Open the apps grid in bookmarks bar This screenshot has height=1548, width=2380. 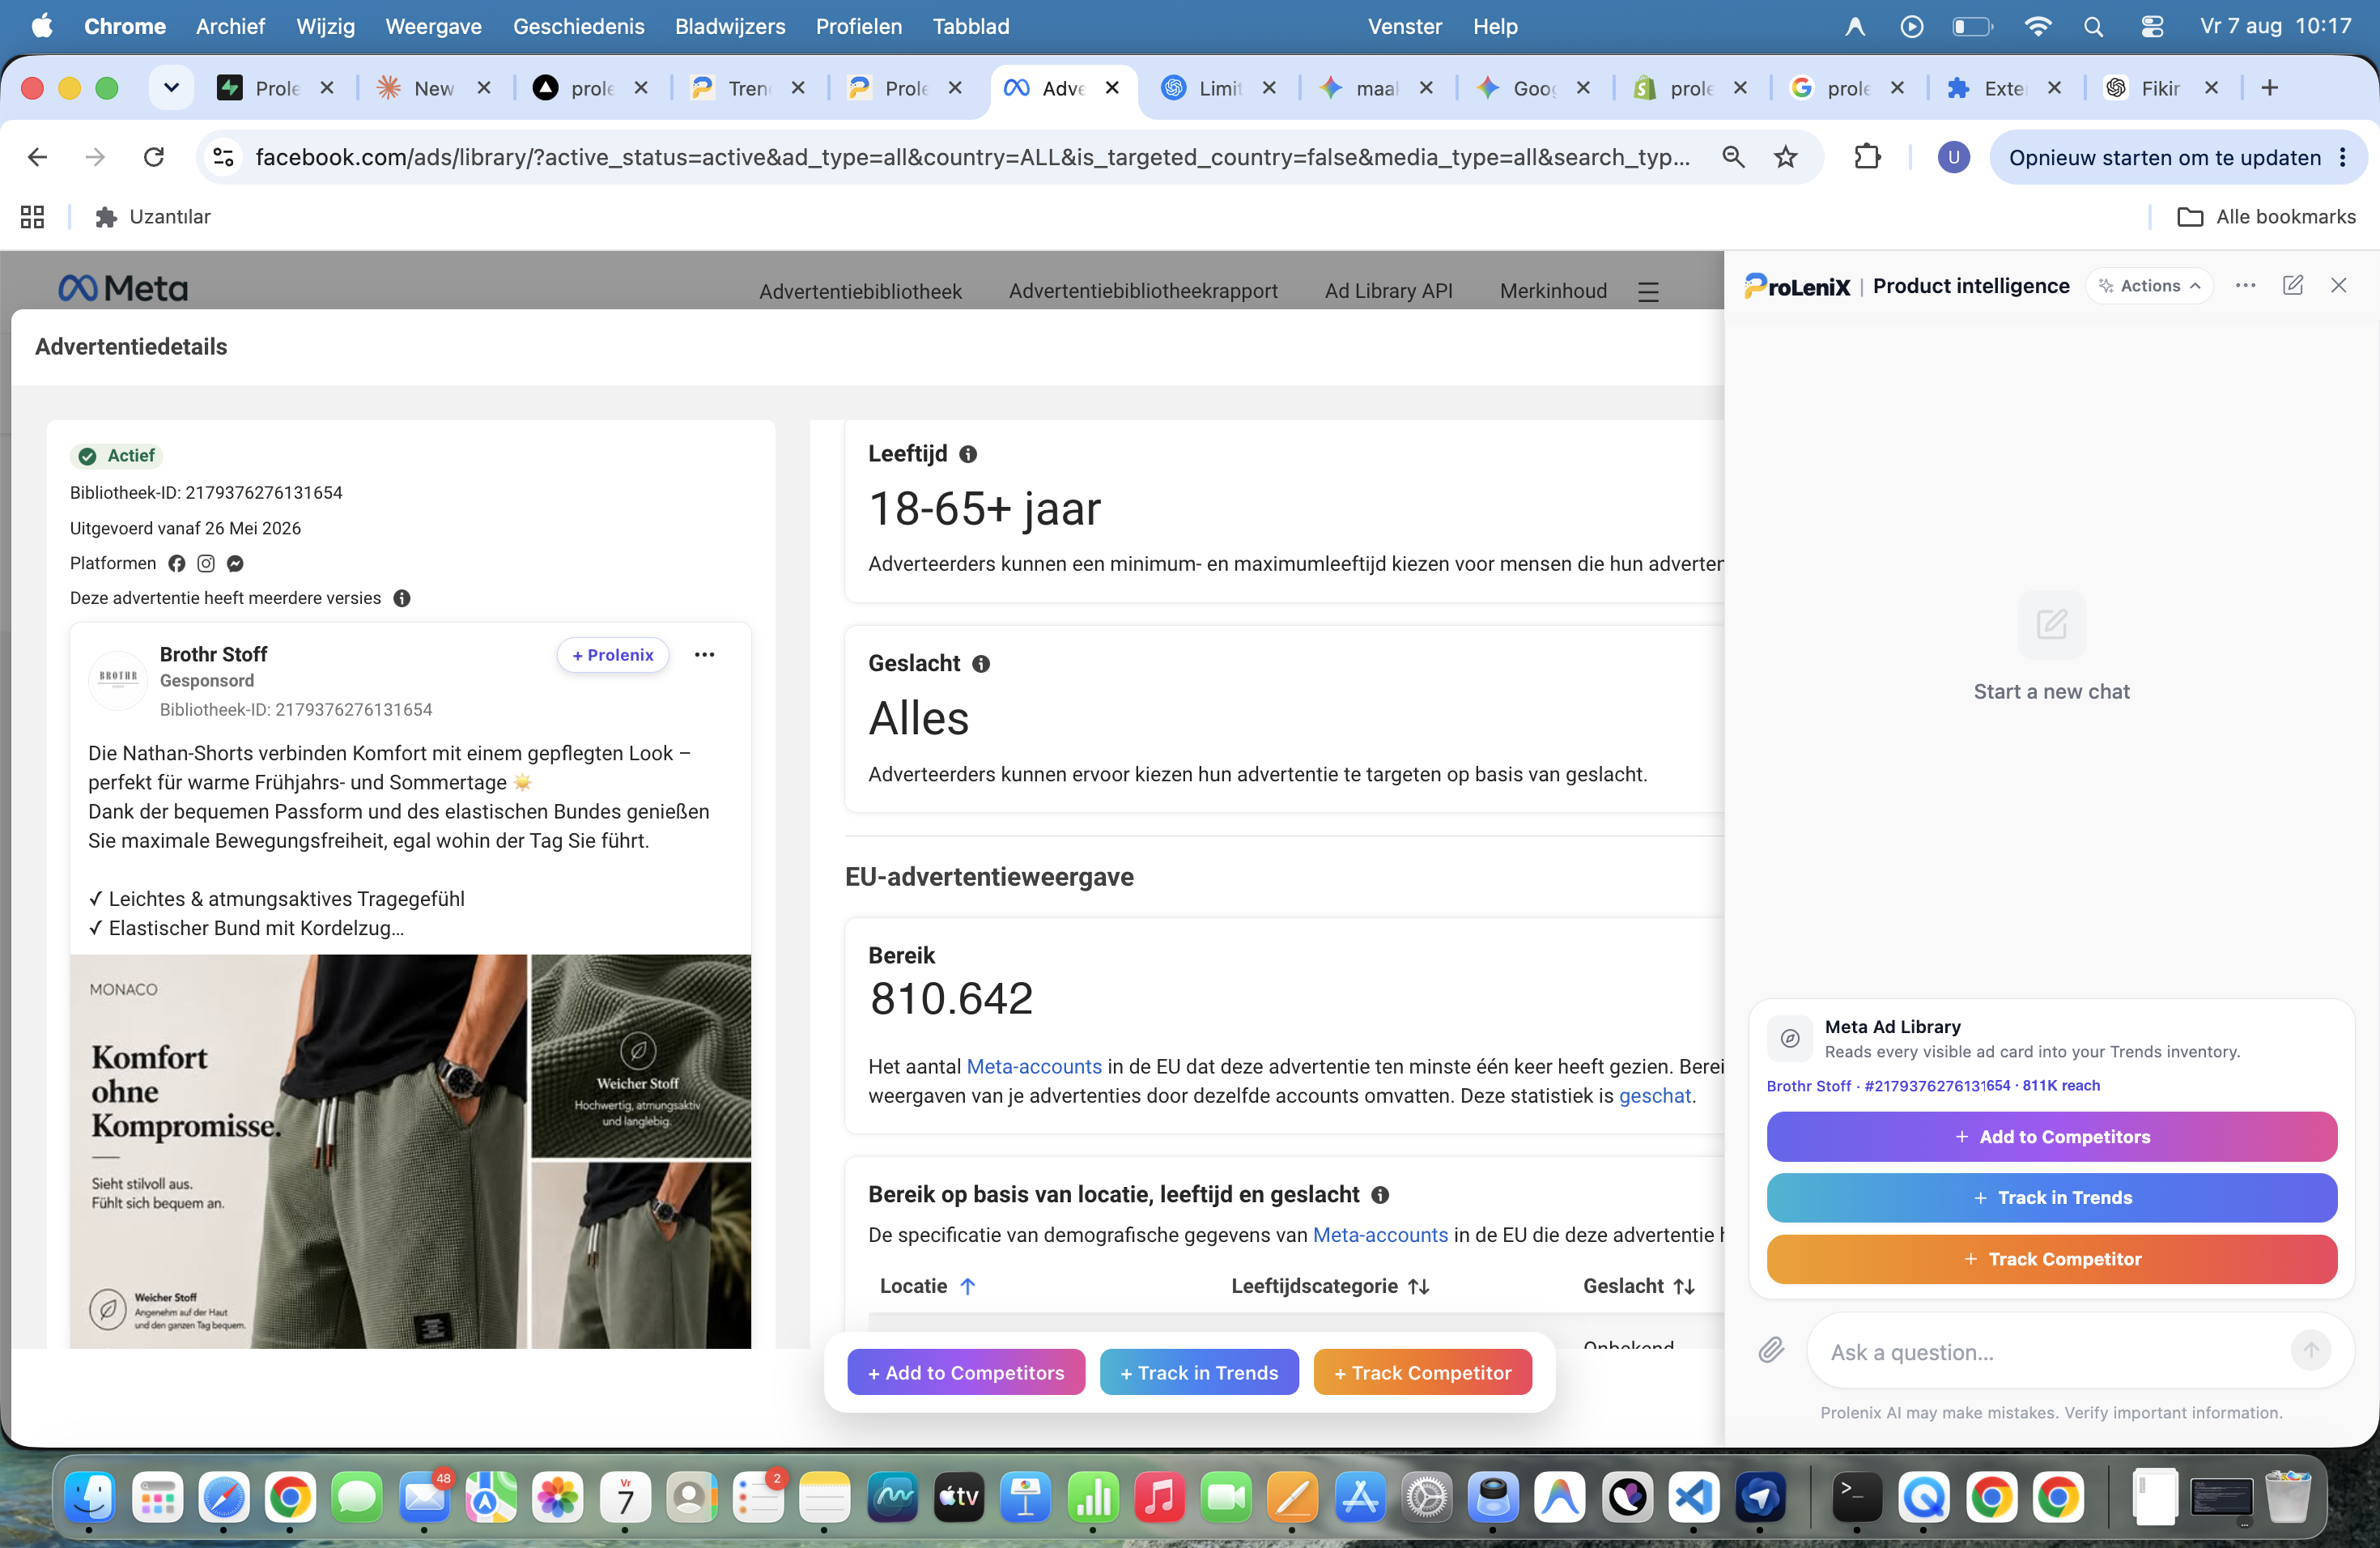pyautogui.click(x=32, y=217)
